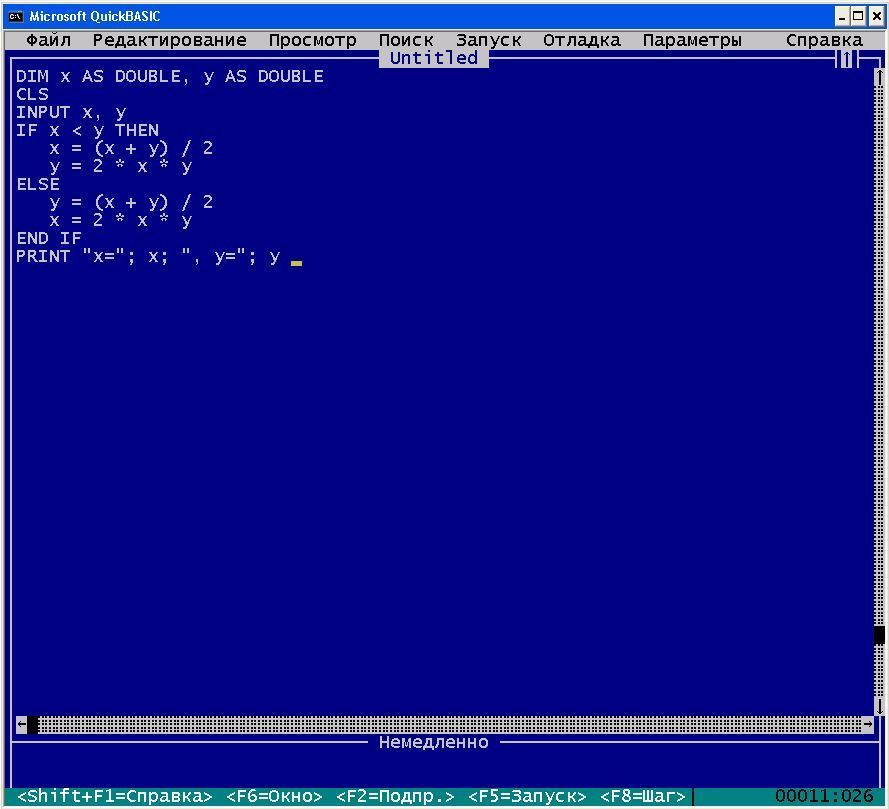889x809 pixels.
Task: Click the IF x < y THEN line
Action: point(87,130)
